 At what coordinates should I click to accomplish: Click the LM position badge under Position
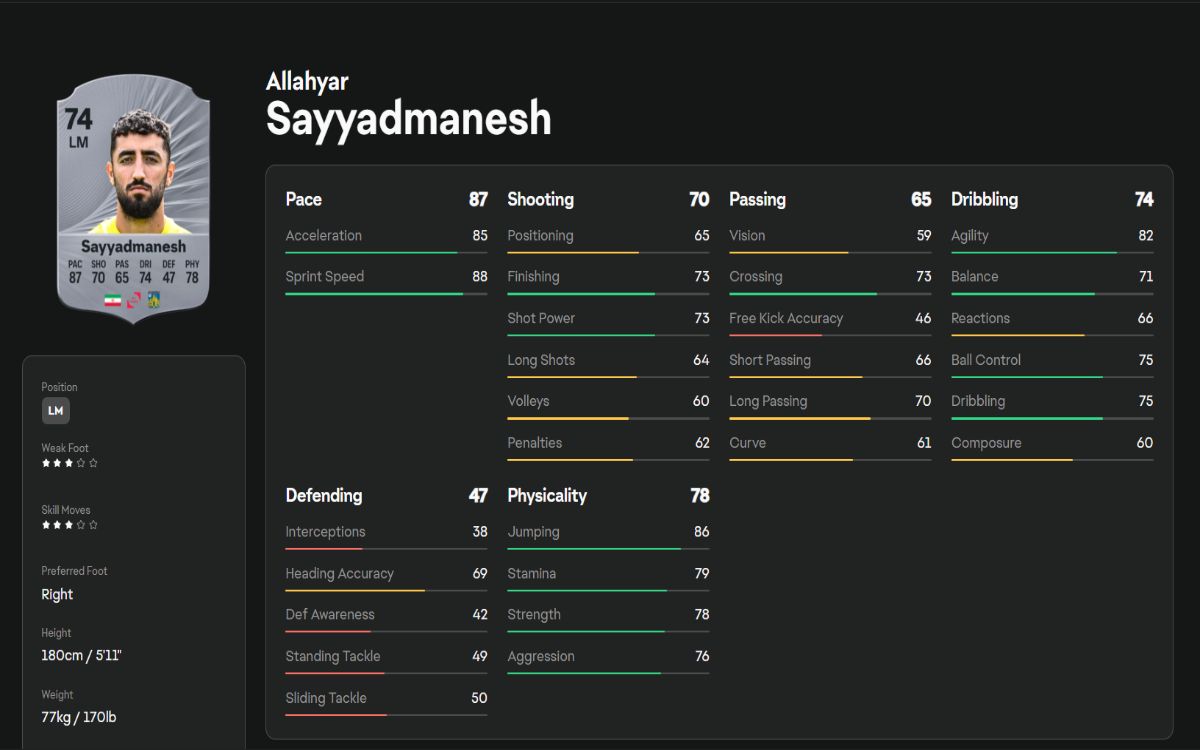click(x=56, y=410)
